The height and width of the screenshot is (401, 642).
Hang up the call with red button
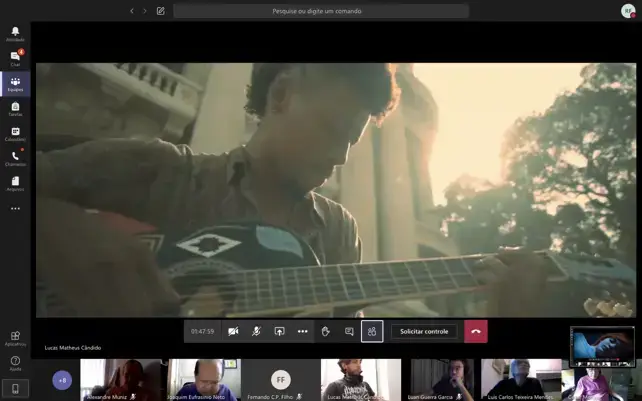476,331
